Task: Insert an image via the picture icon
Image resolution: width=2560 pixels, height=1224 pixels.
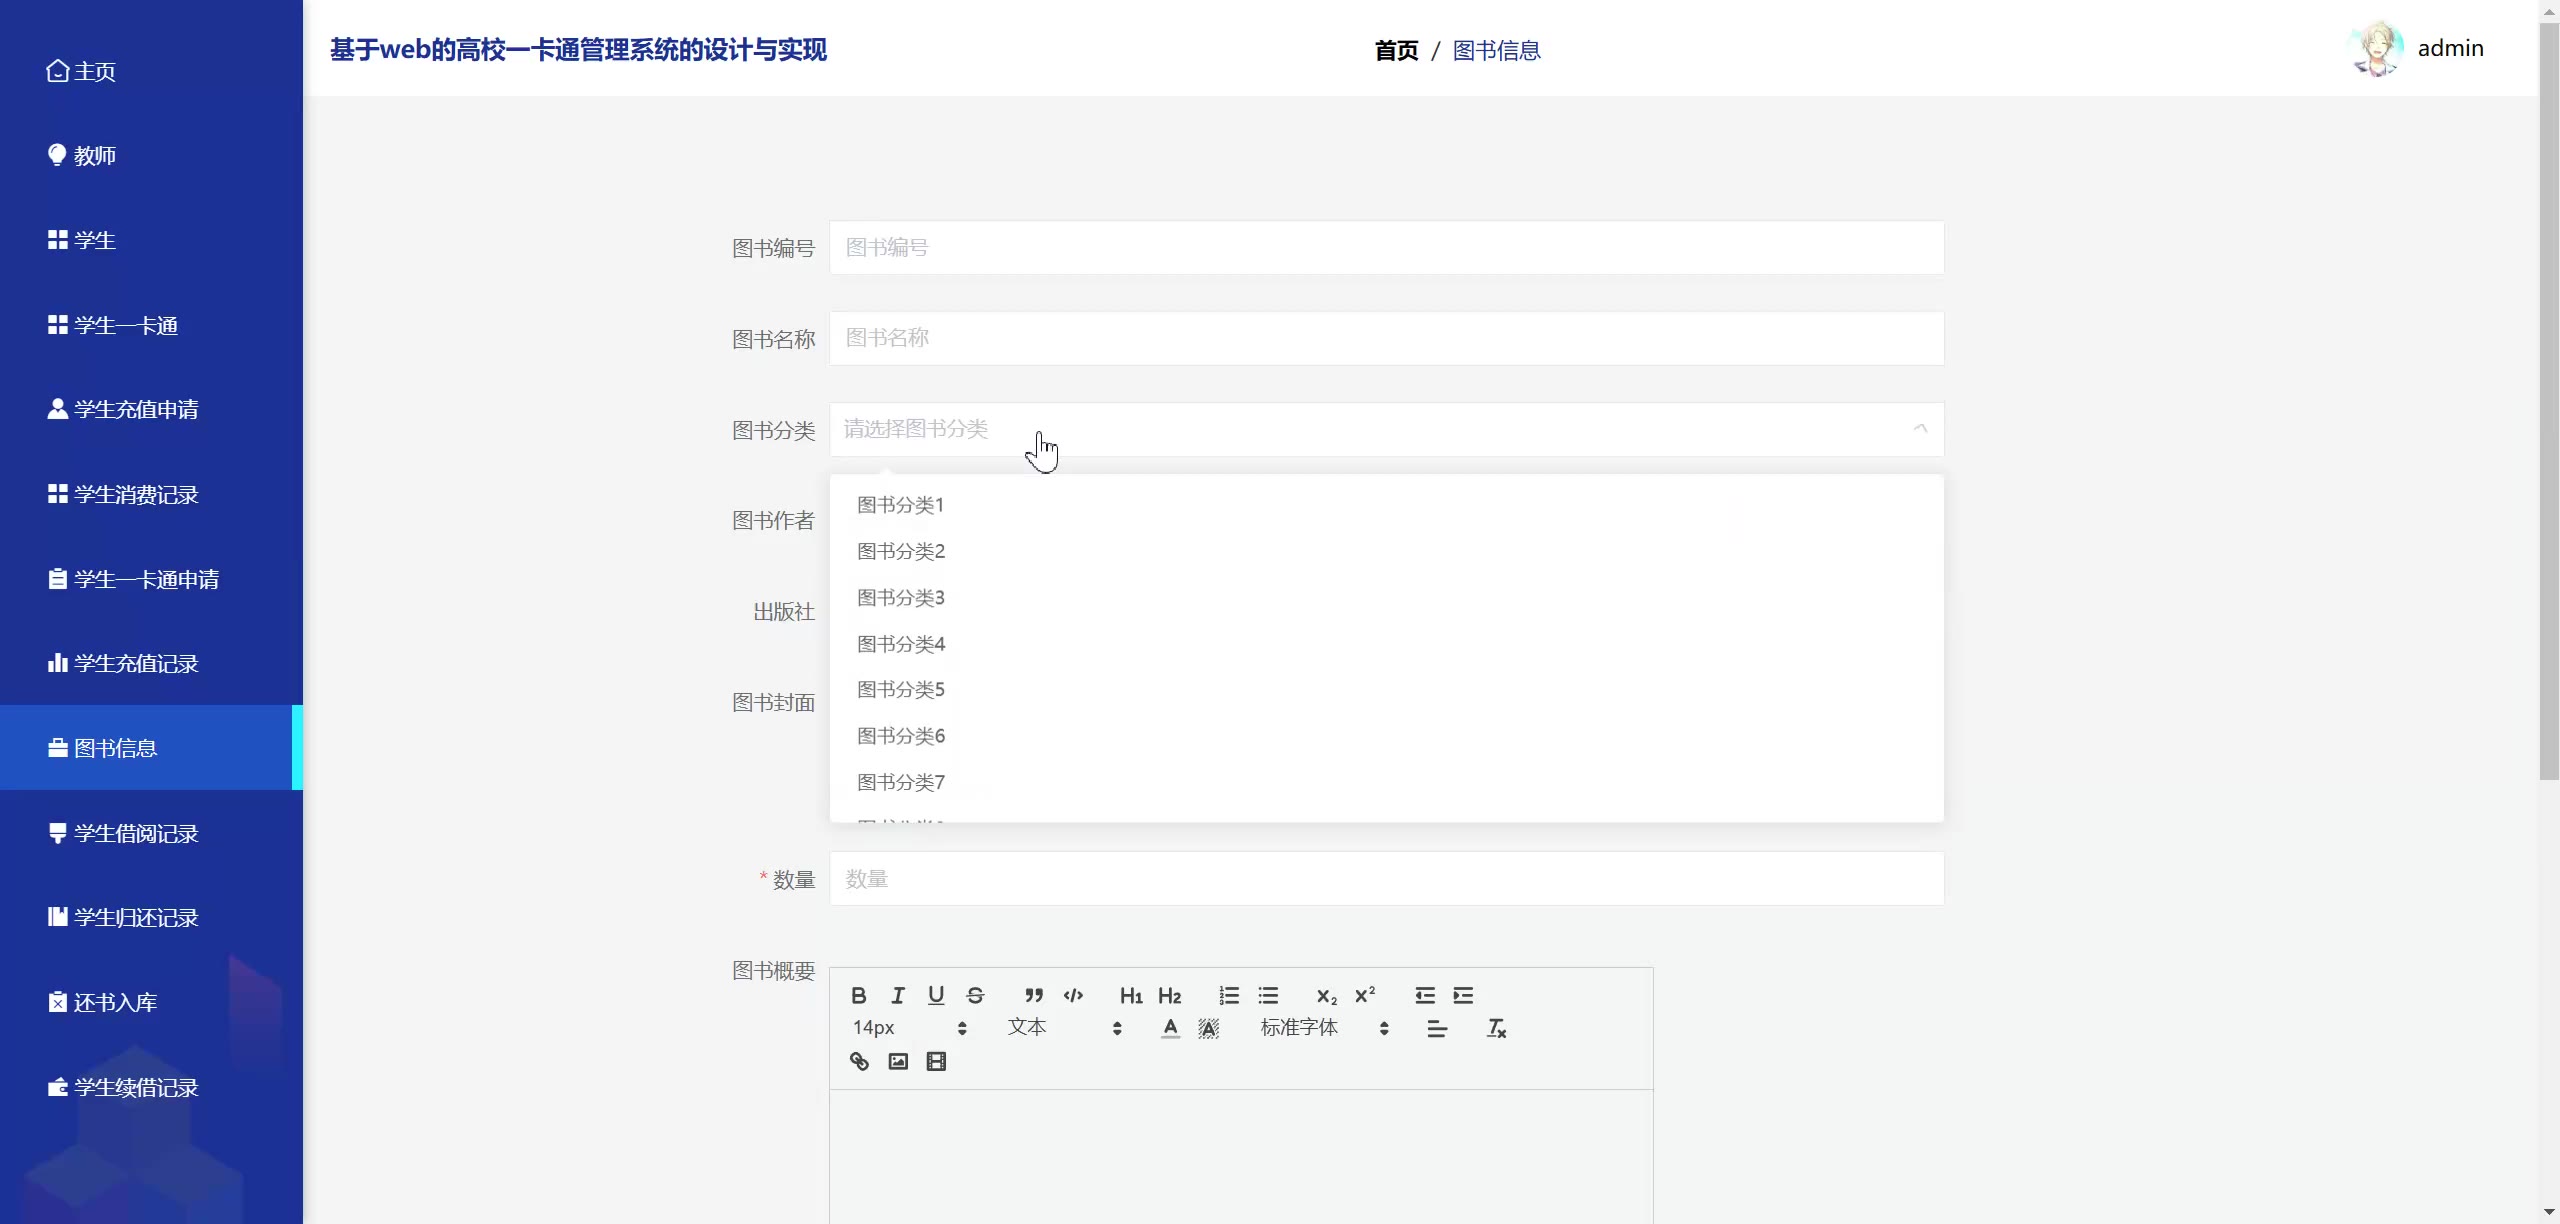Action: click(898, 1061)
